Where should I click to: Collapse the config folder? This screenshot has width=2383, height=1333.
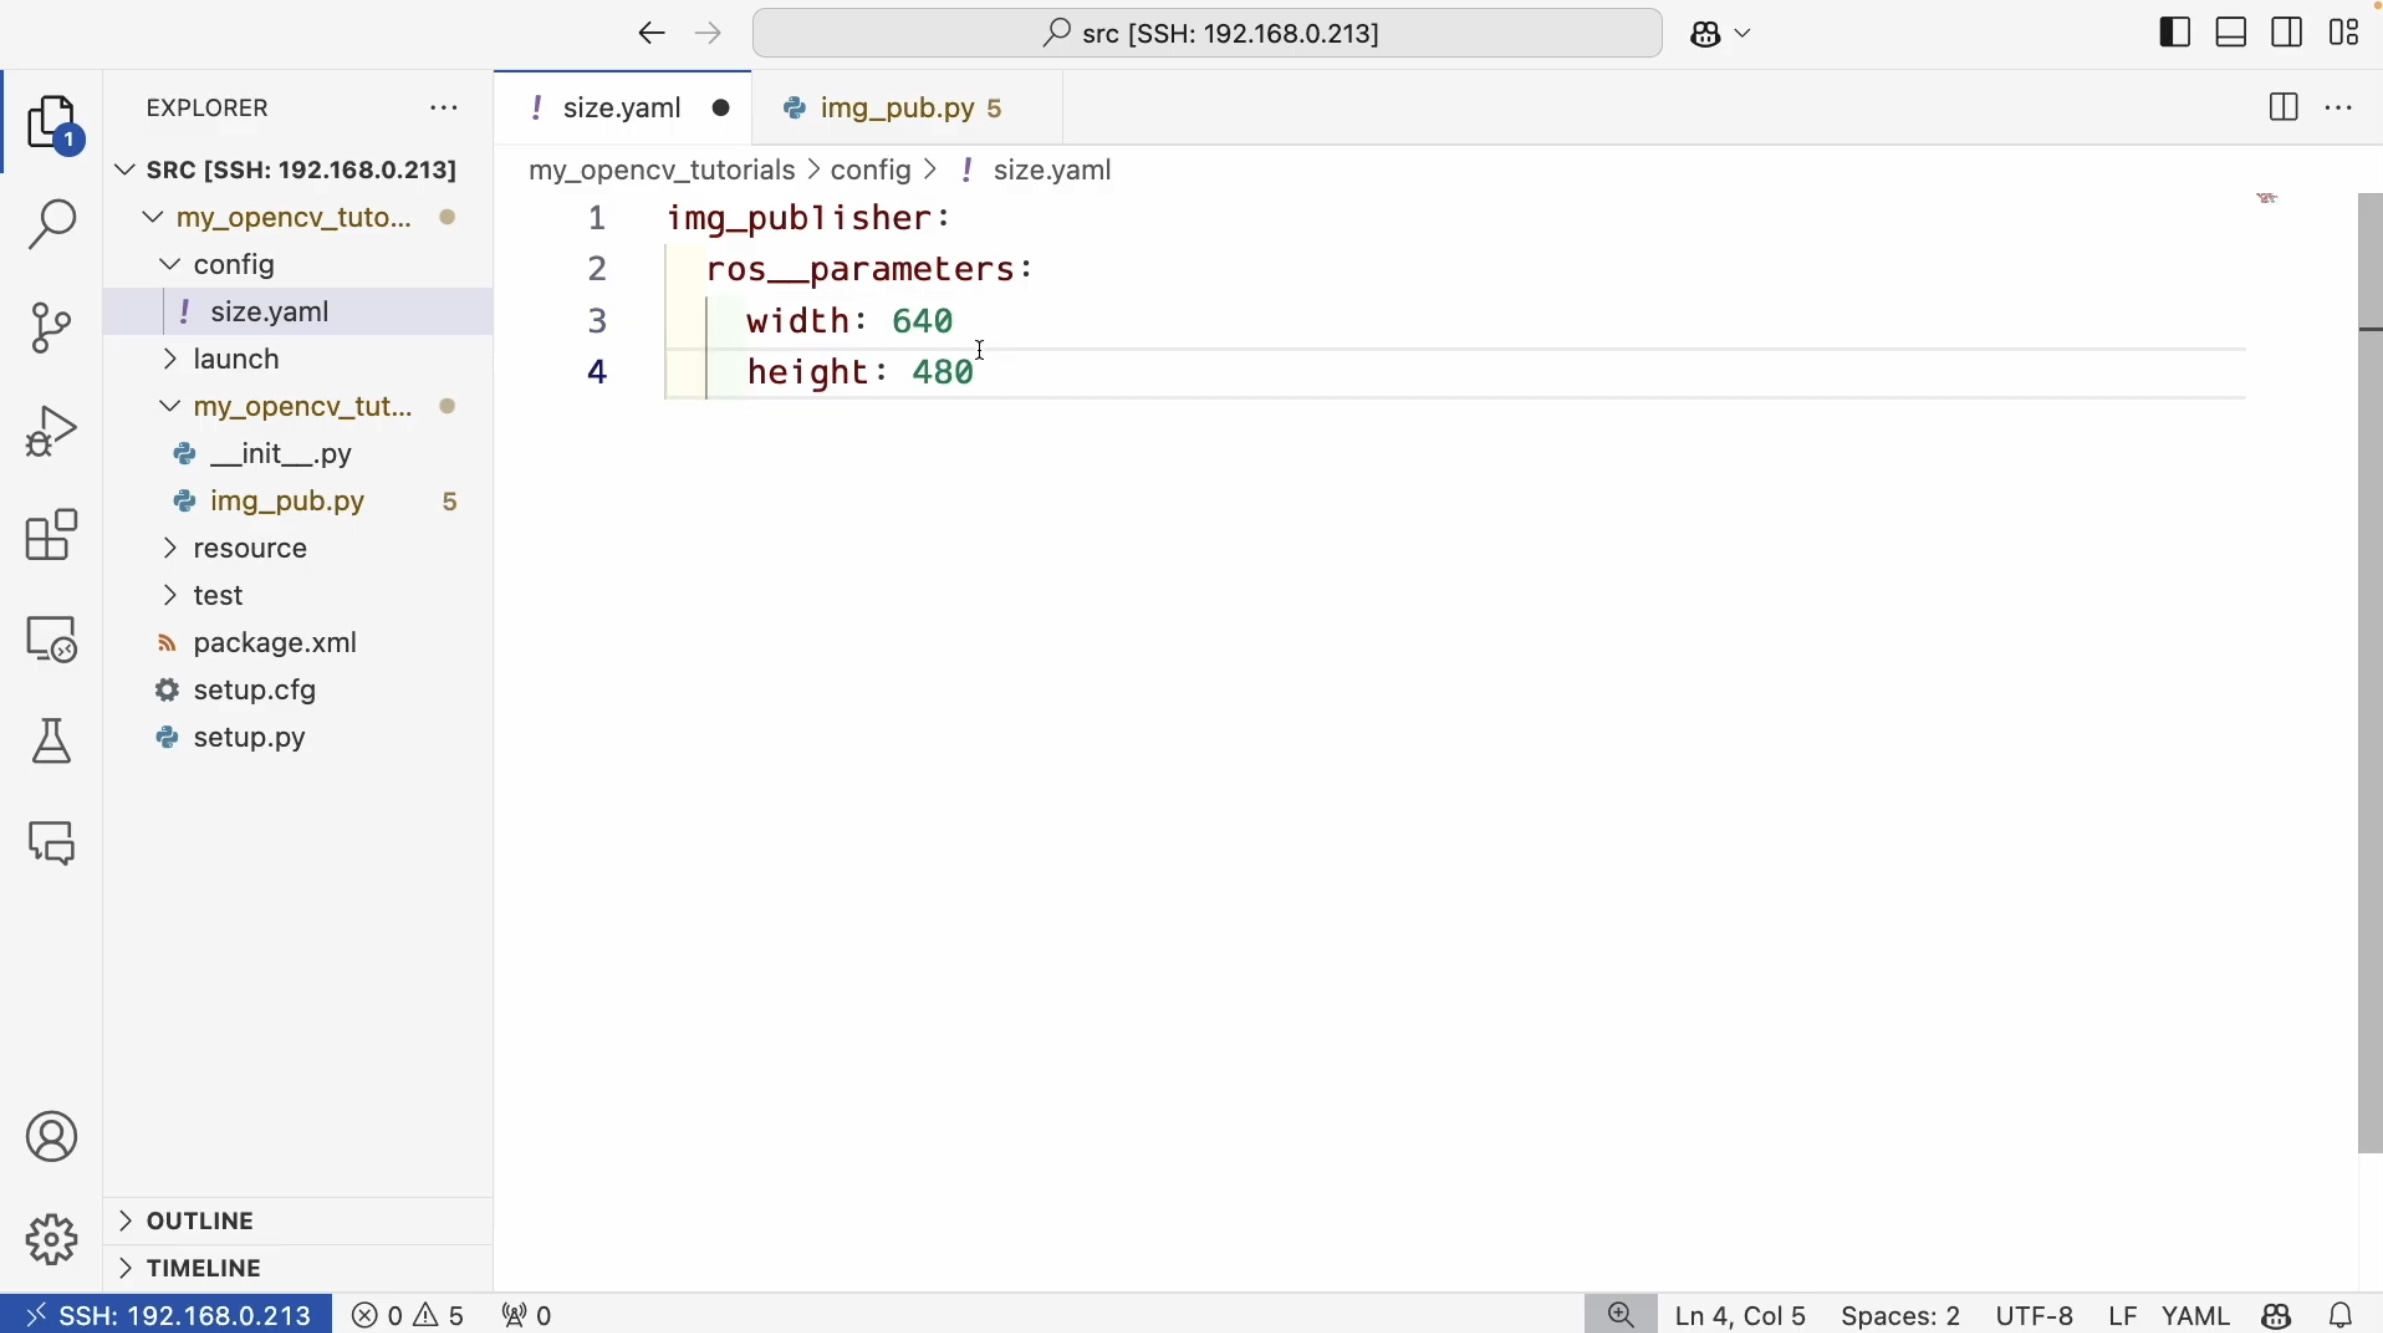pyautogui.click(x=233, y=265)
